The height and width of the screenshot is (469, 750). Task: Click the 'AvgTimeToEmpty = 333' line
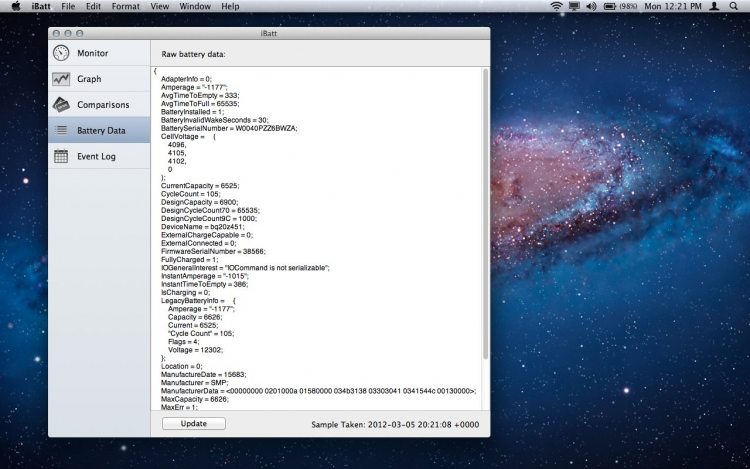(x=200, y=96)
